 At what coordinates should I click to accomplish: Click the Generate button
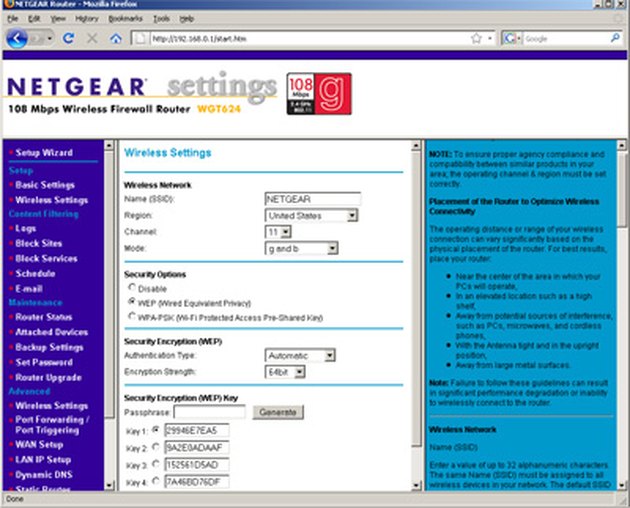point(278,412)
